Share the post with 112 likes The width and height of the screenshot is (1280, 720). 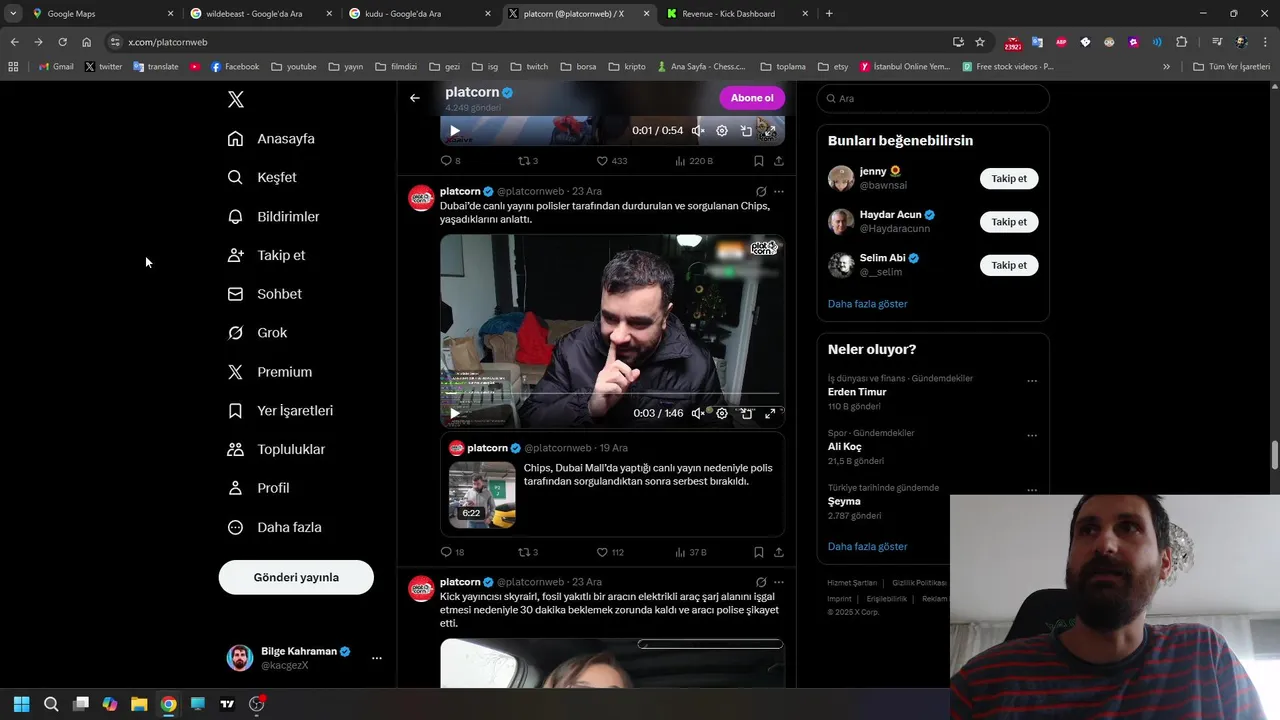pos(779,552)
